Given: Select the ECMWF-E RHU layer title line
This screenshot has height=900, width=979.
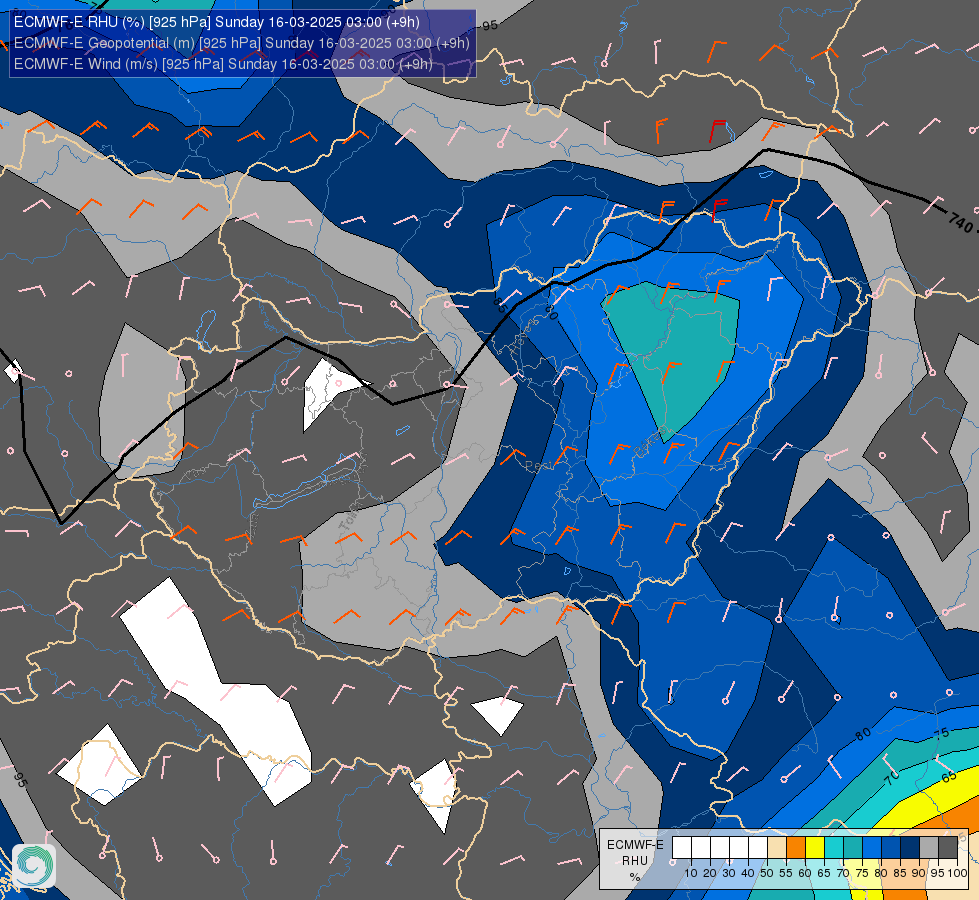Looking at the screenshot, I should [x=217, y=22].
